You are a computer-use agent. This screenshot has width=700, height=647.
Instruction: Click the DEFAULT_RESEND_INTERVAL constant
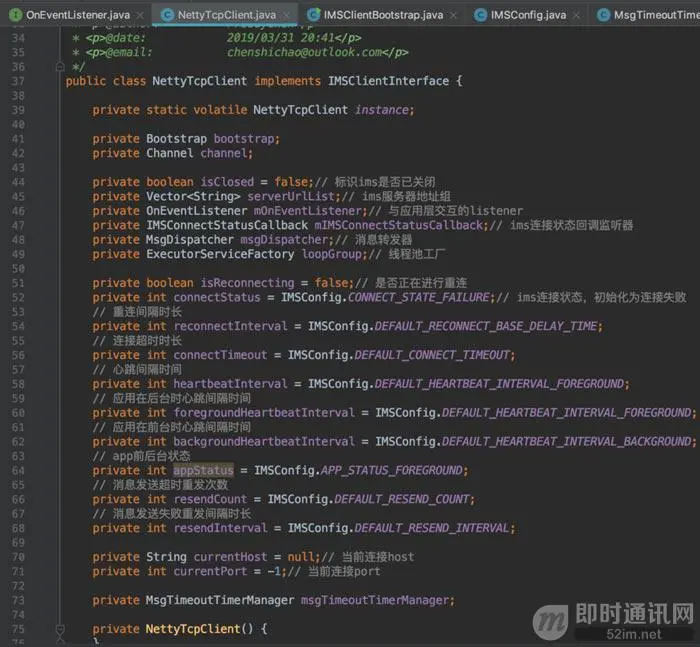coord(432,528)
